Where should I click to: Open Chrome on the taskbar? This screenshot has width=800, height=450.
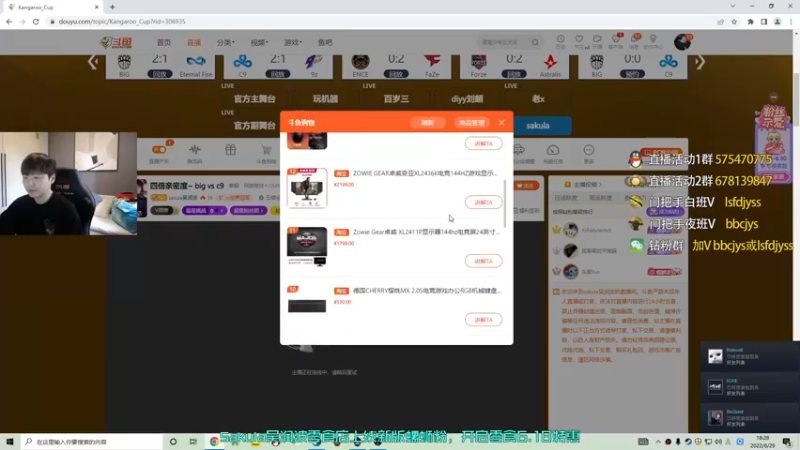pyautogui.click(x=214, y=441)
